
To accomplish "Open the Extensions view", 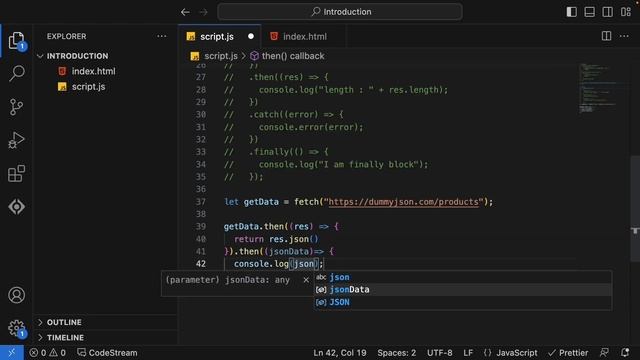I will click(x=16, y=173).
